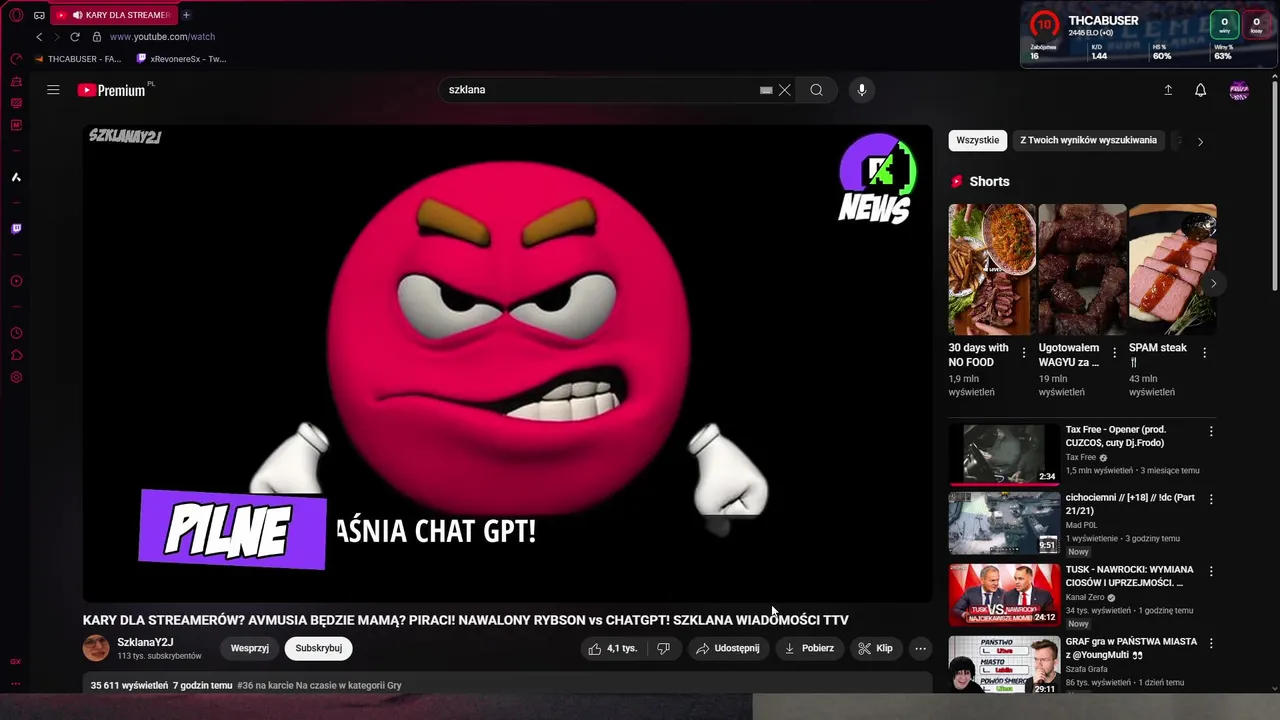Go to YouTube Premium home logo
The height and width of the screenshot is (720, 1280).
112,90
